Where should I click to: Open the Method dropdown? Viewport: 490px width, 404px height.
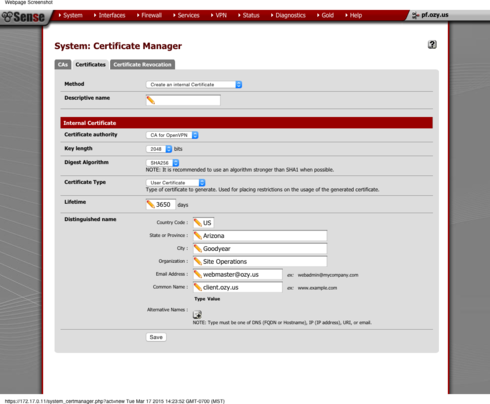[194, 85]
